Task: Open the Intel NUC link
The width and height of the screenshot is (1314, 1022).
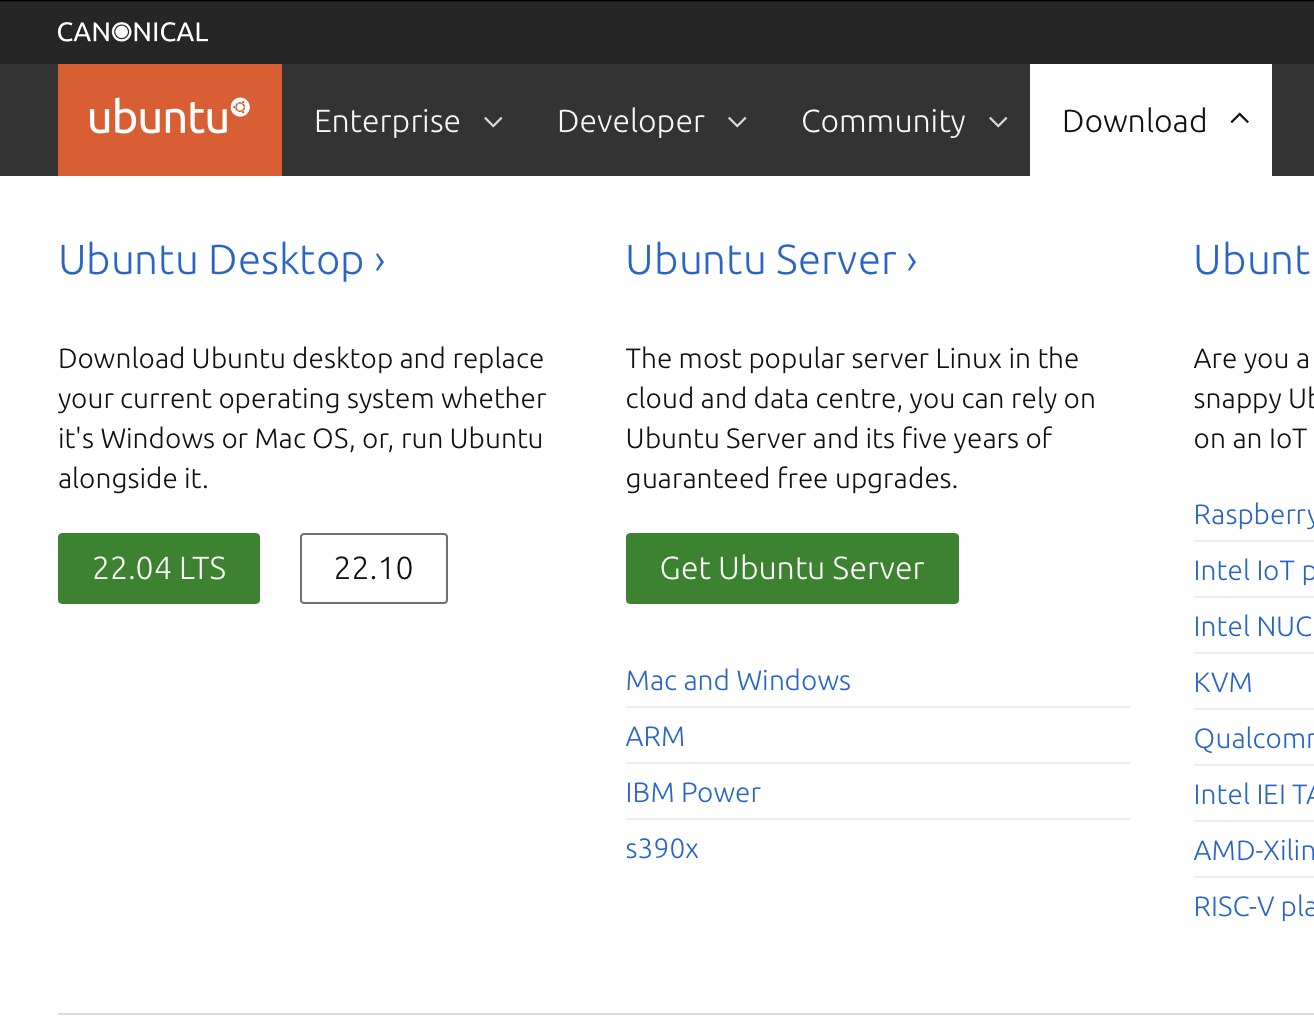Action: coord(1253,626)
